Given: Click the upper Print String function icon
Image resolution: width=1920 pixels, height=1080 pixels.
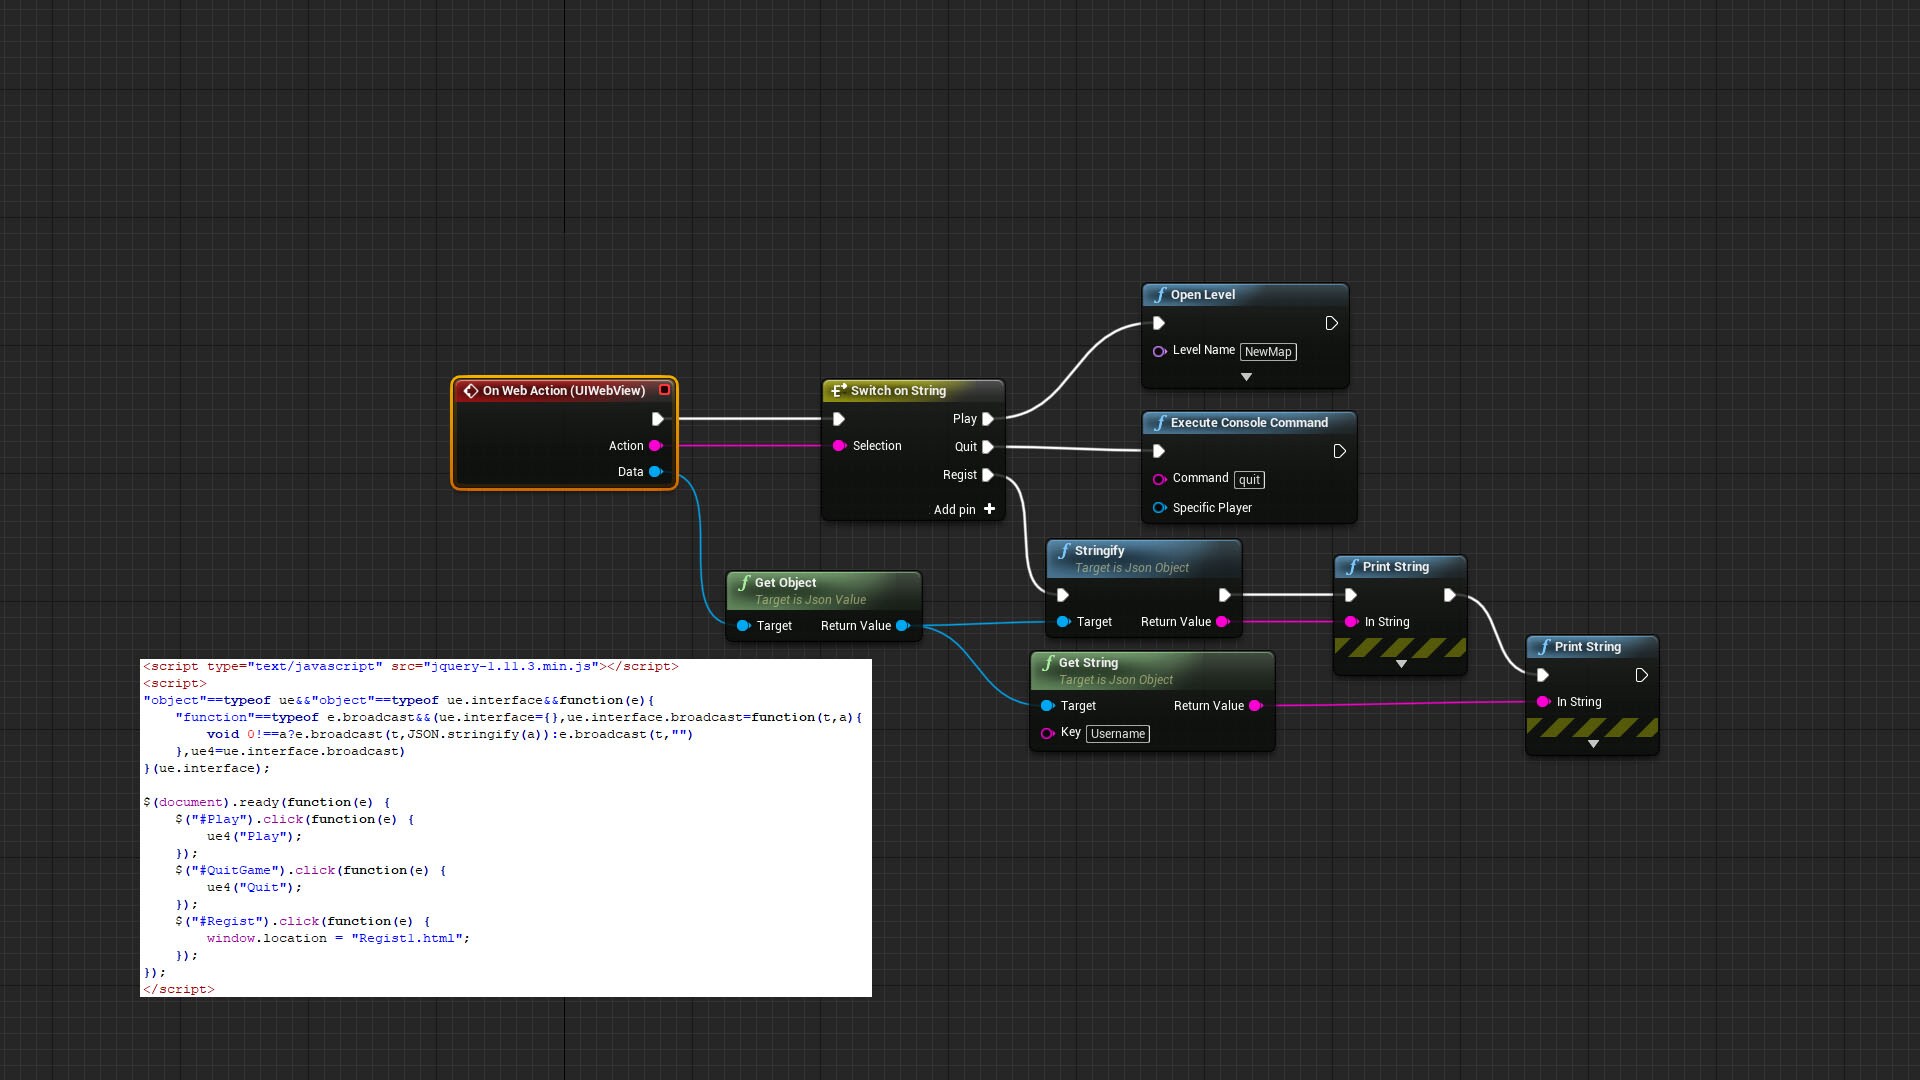Looking at the screenshot, I should (1352, 567).
